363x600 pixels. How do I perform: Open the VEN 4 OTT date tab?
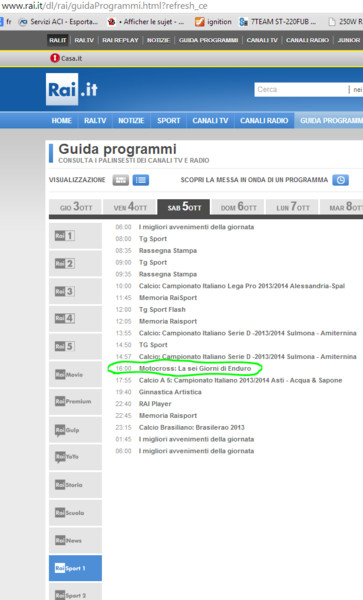pos(130,207)
